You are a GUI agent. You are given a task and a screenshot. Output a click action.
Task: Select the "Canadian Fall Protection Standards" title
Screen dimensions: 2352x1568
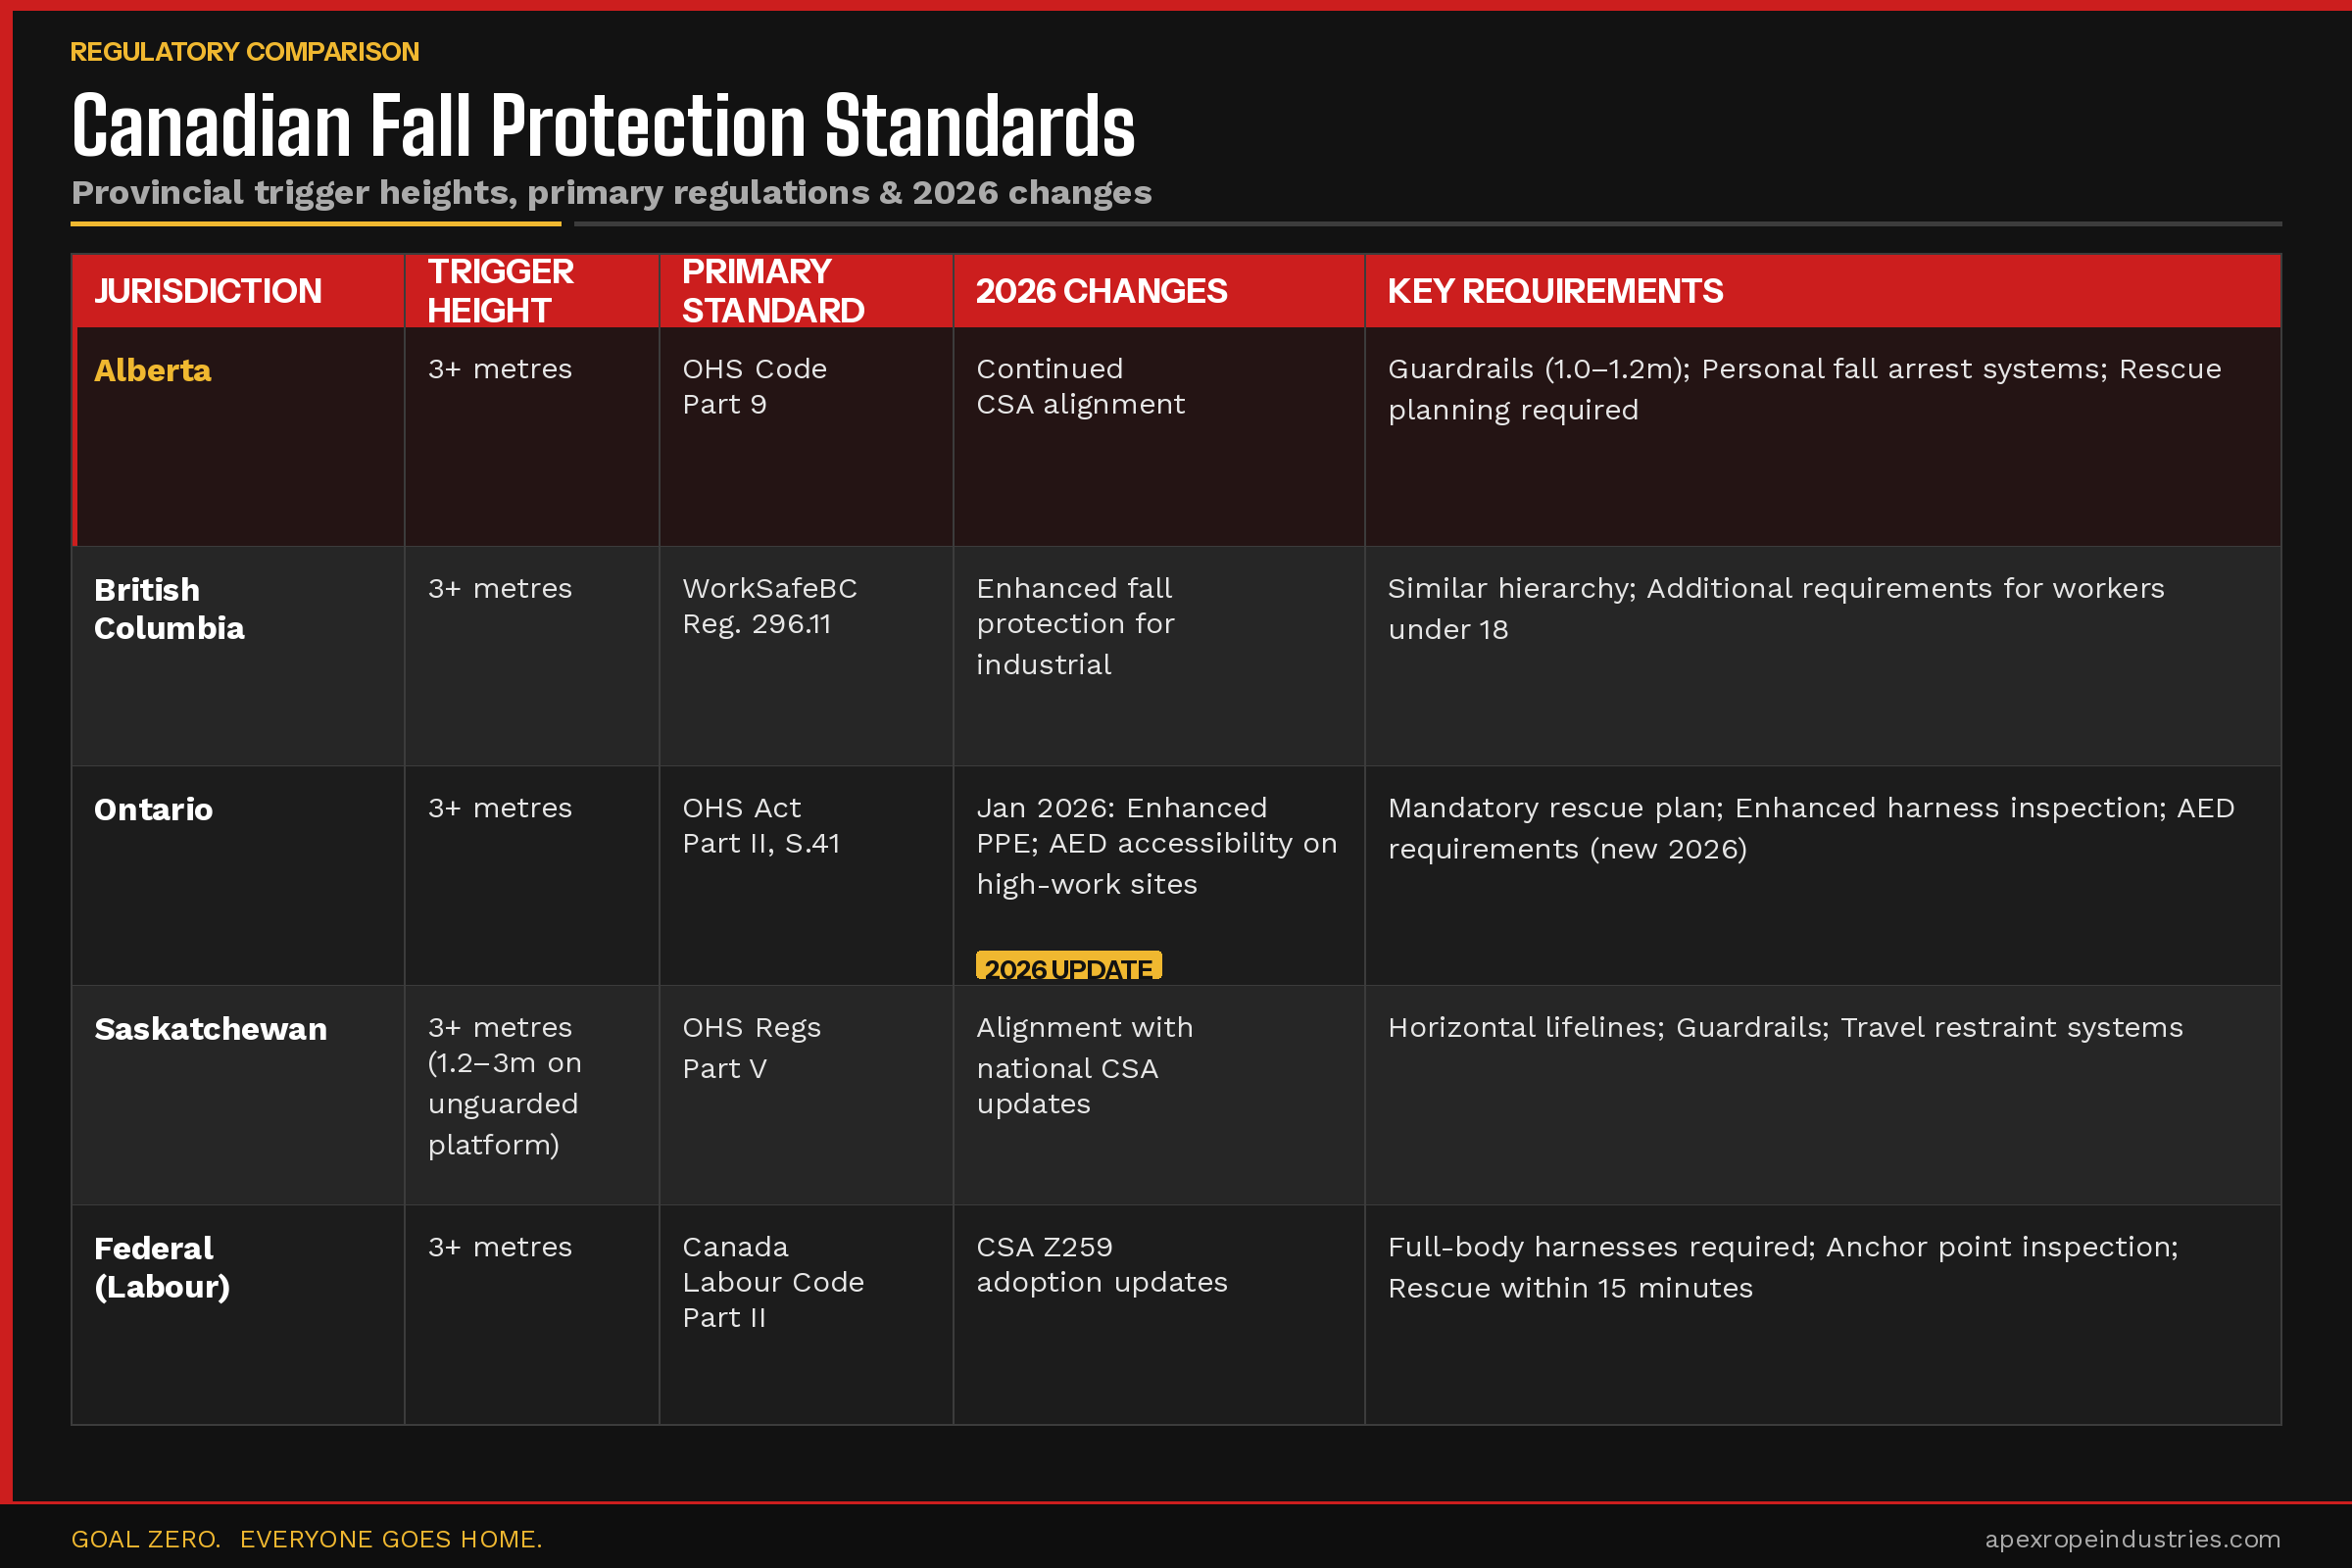click(x=603, y=126)
